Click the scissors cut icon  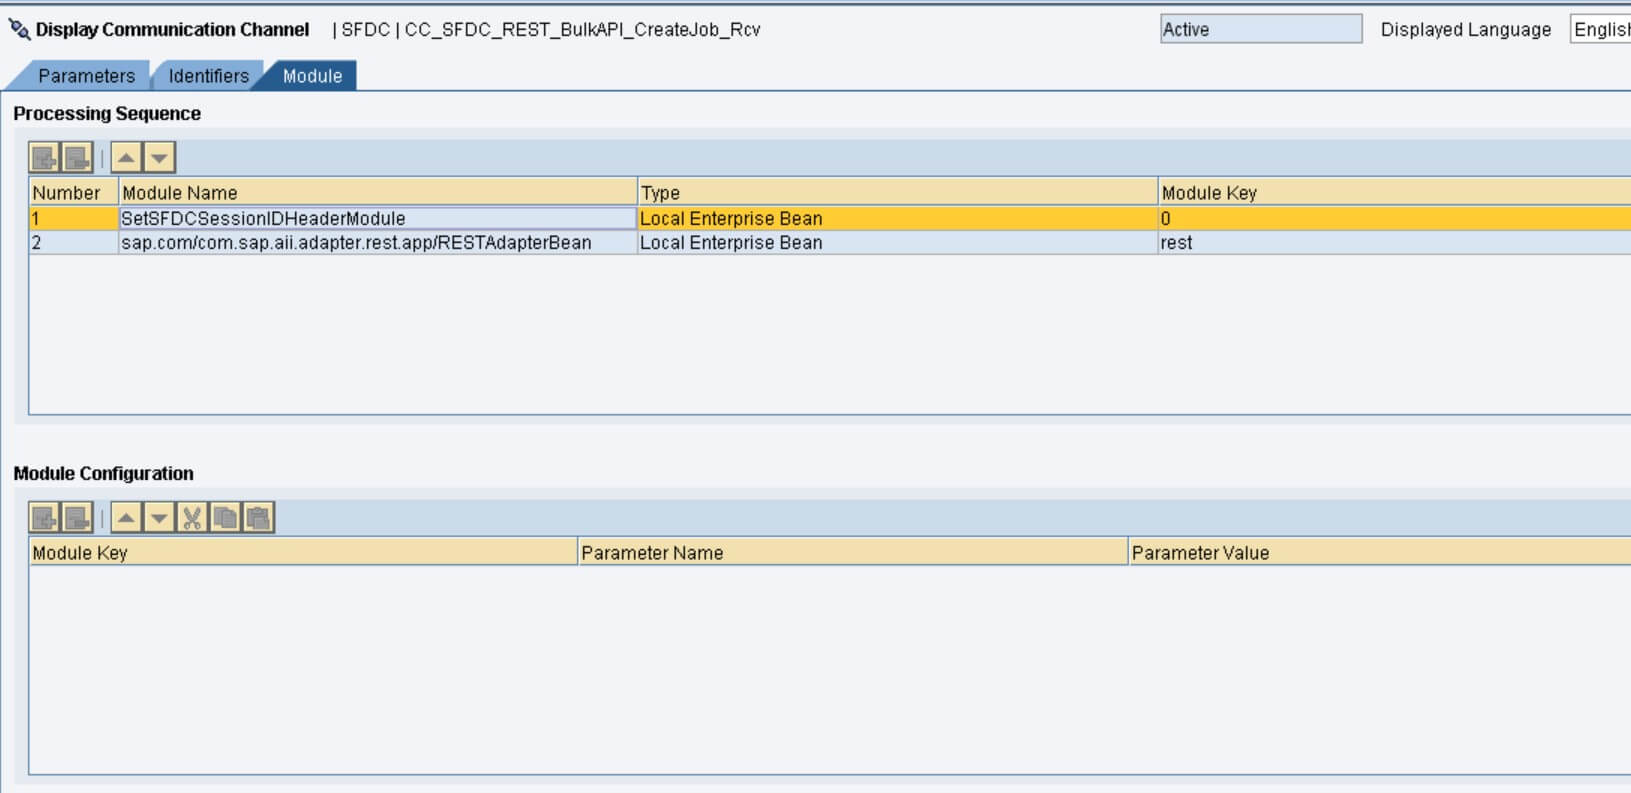coord(192,518)
